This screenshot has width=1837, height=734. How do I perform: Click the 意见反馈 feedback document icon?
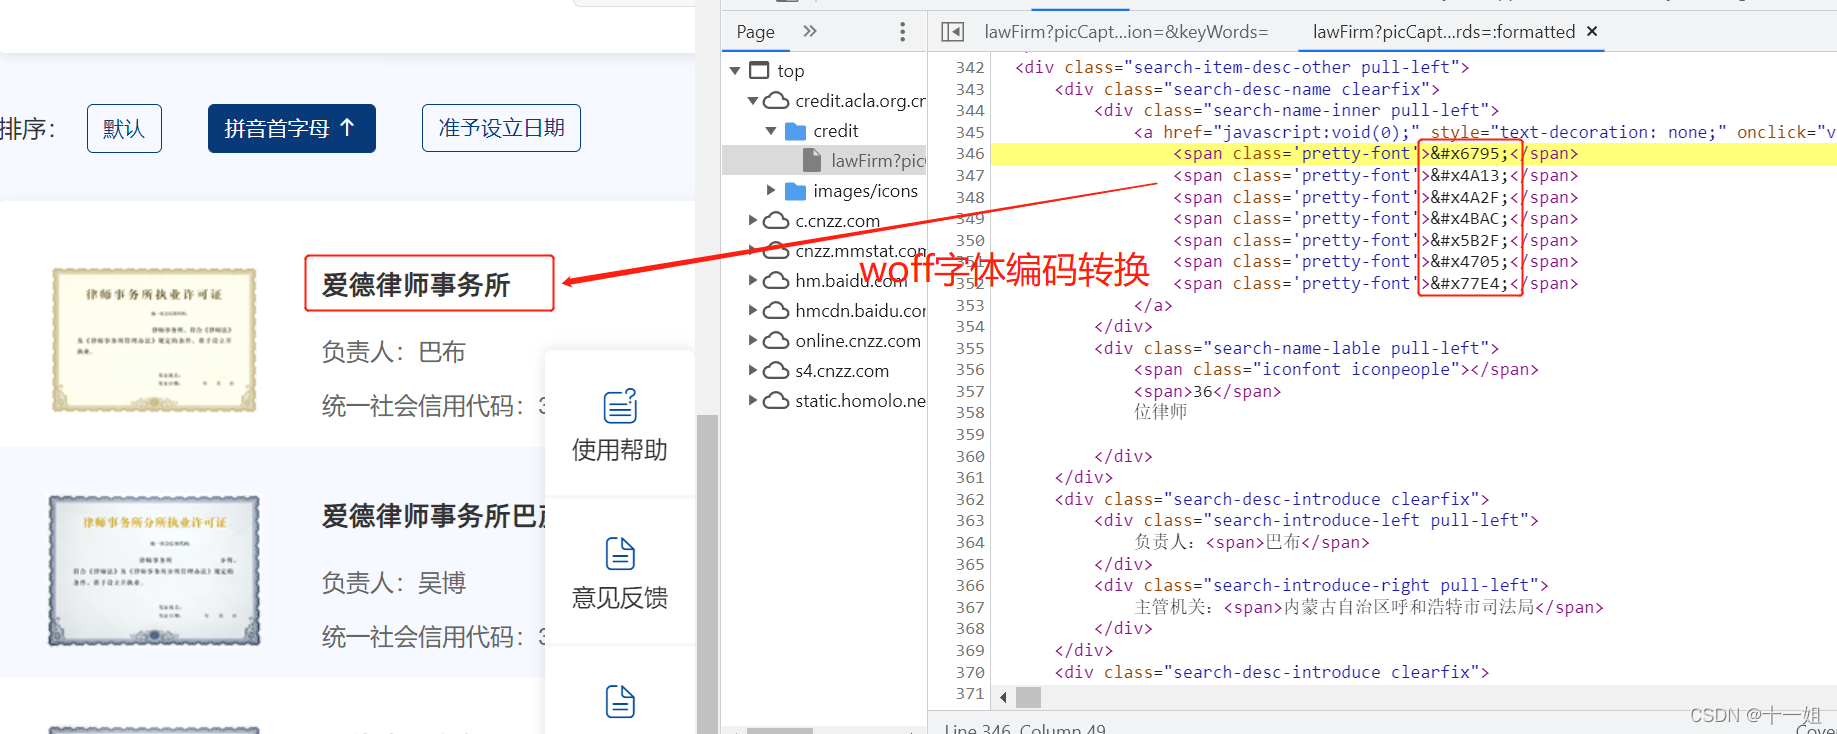click(620, 553)
